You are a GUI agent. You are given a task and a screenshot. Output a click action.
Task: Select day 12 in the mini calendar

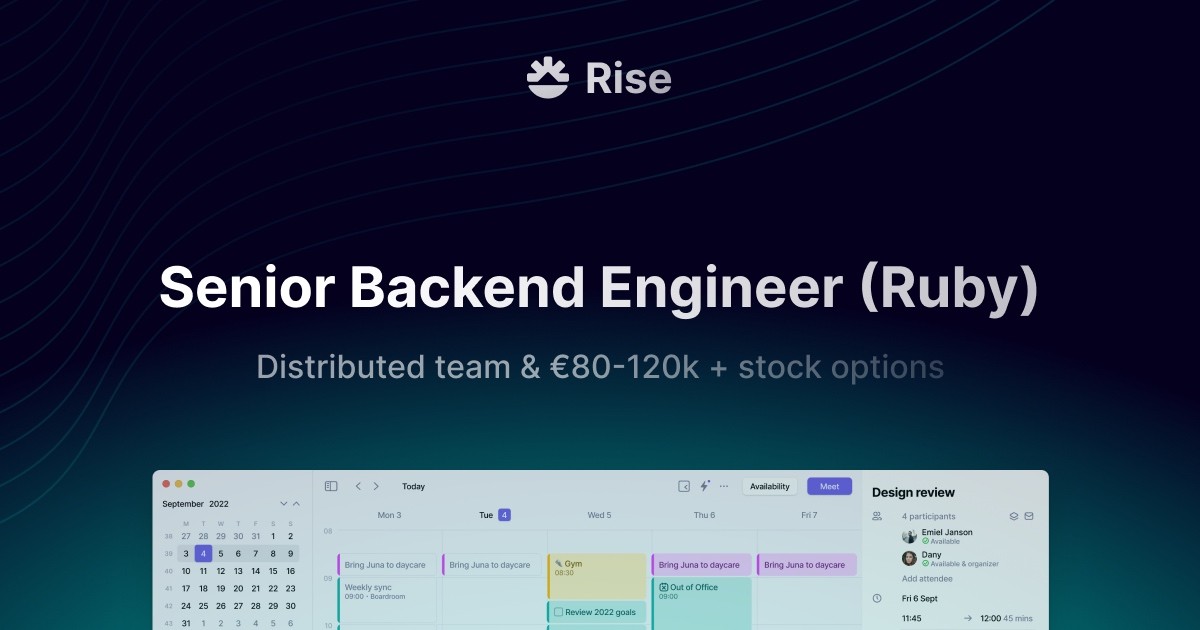click(221, 571)
